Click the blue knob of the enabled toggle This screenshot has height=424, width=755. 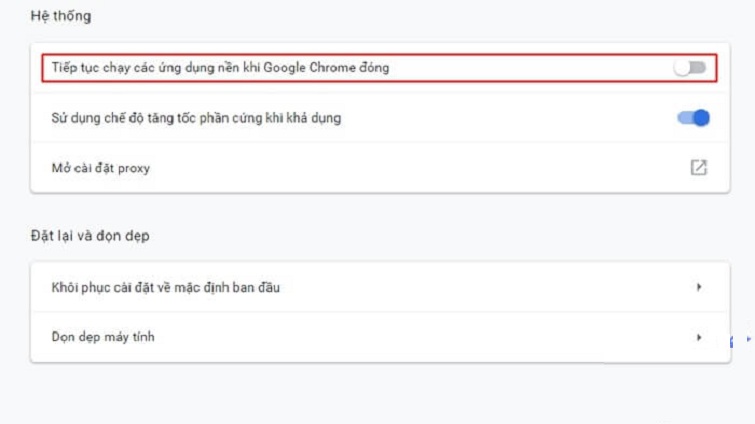click(701, 118)
